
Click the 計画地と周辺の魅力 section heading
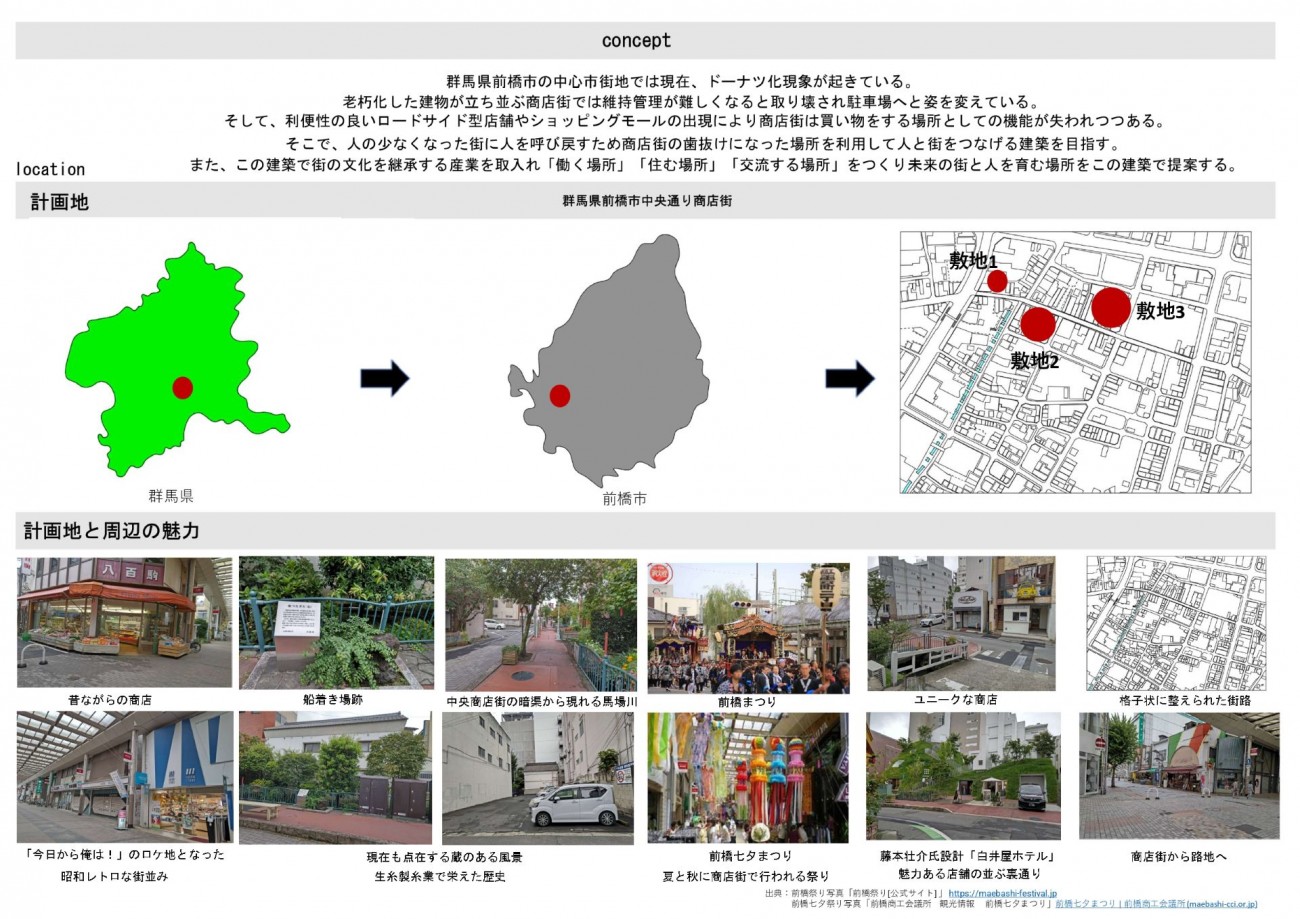click(112, 531)
